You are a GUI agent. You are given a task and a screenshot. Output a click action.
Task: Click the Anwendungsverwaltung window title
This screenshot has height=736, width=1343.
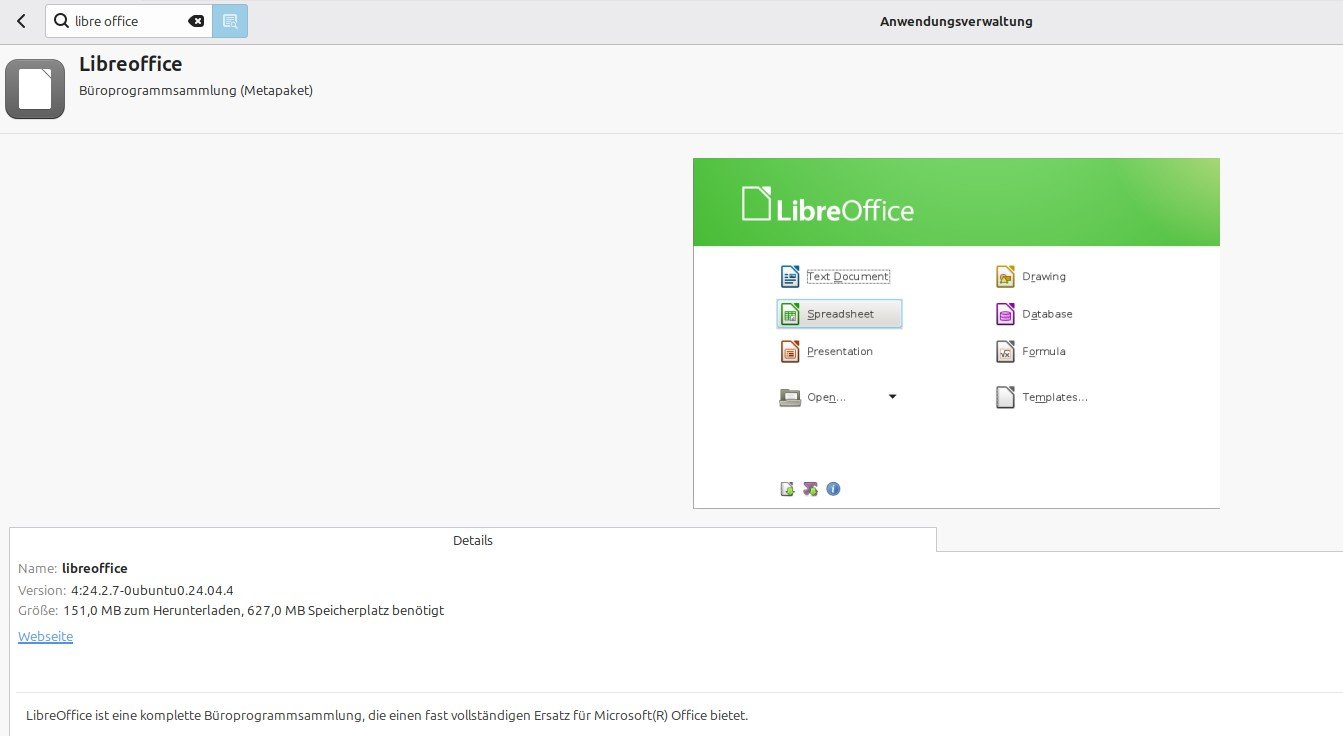point(956,21)
